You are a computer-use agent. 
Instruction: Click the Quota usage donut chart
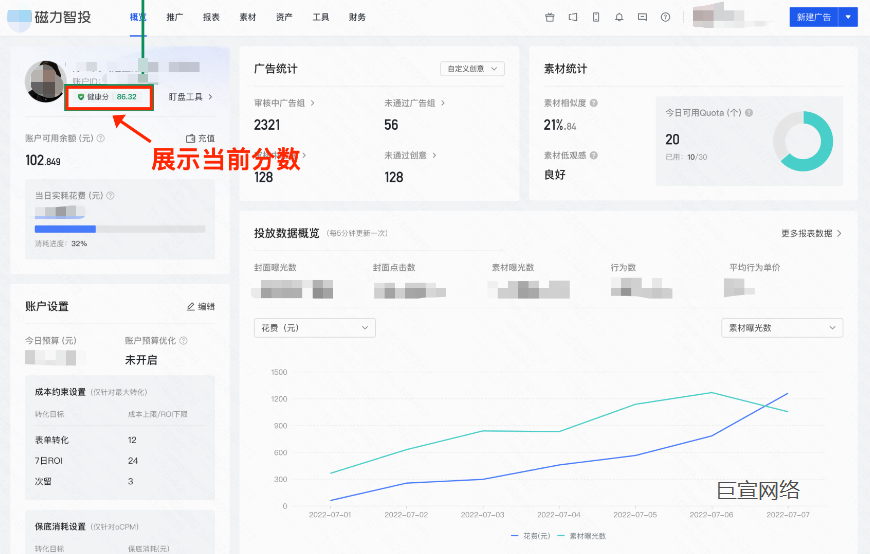[803, 141]
